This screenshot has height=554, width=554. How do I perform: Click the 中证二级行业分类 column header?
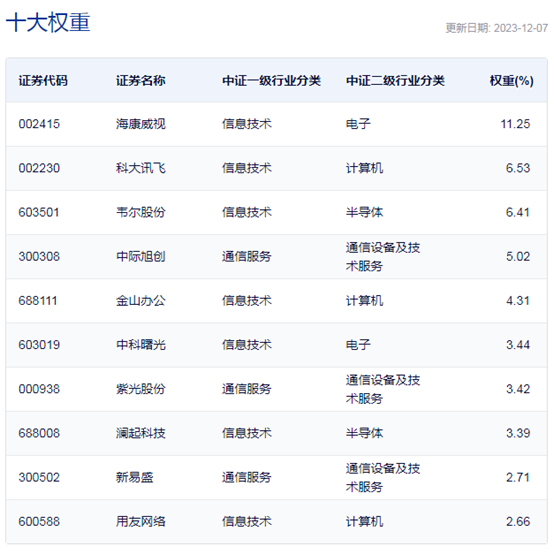(395, 81)
